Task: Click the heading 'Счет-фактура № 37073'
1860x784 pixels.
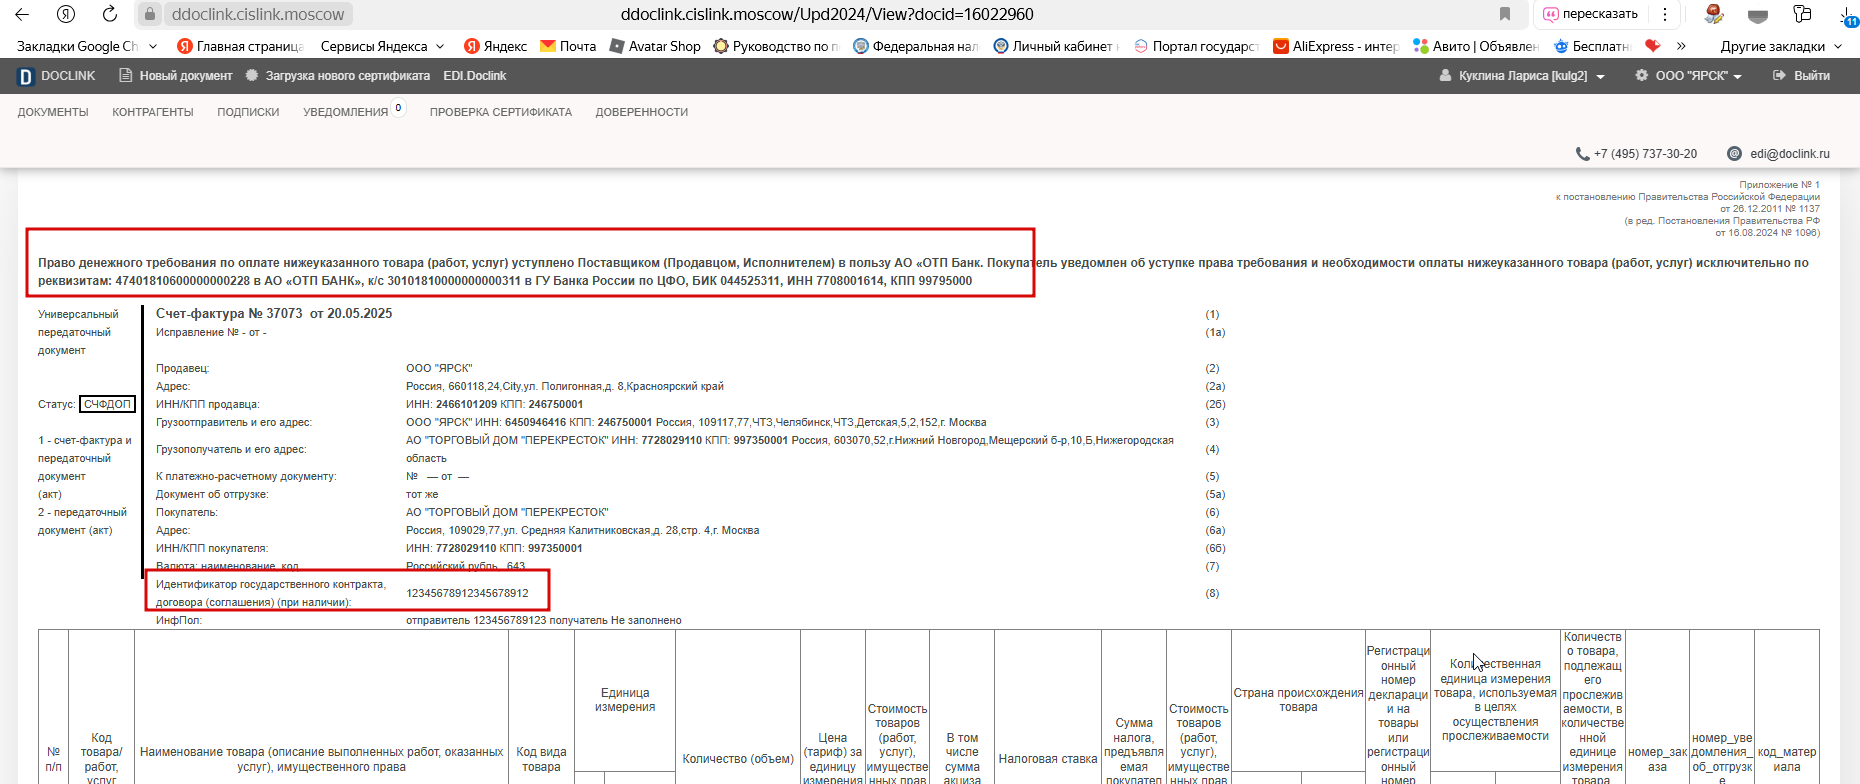Action: [x=229, y=314]
